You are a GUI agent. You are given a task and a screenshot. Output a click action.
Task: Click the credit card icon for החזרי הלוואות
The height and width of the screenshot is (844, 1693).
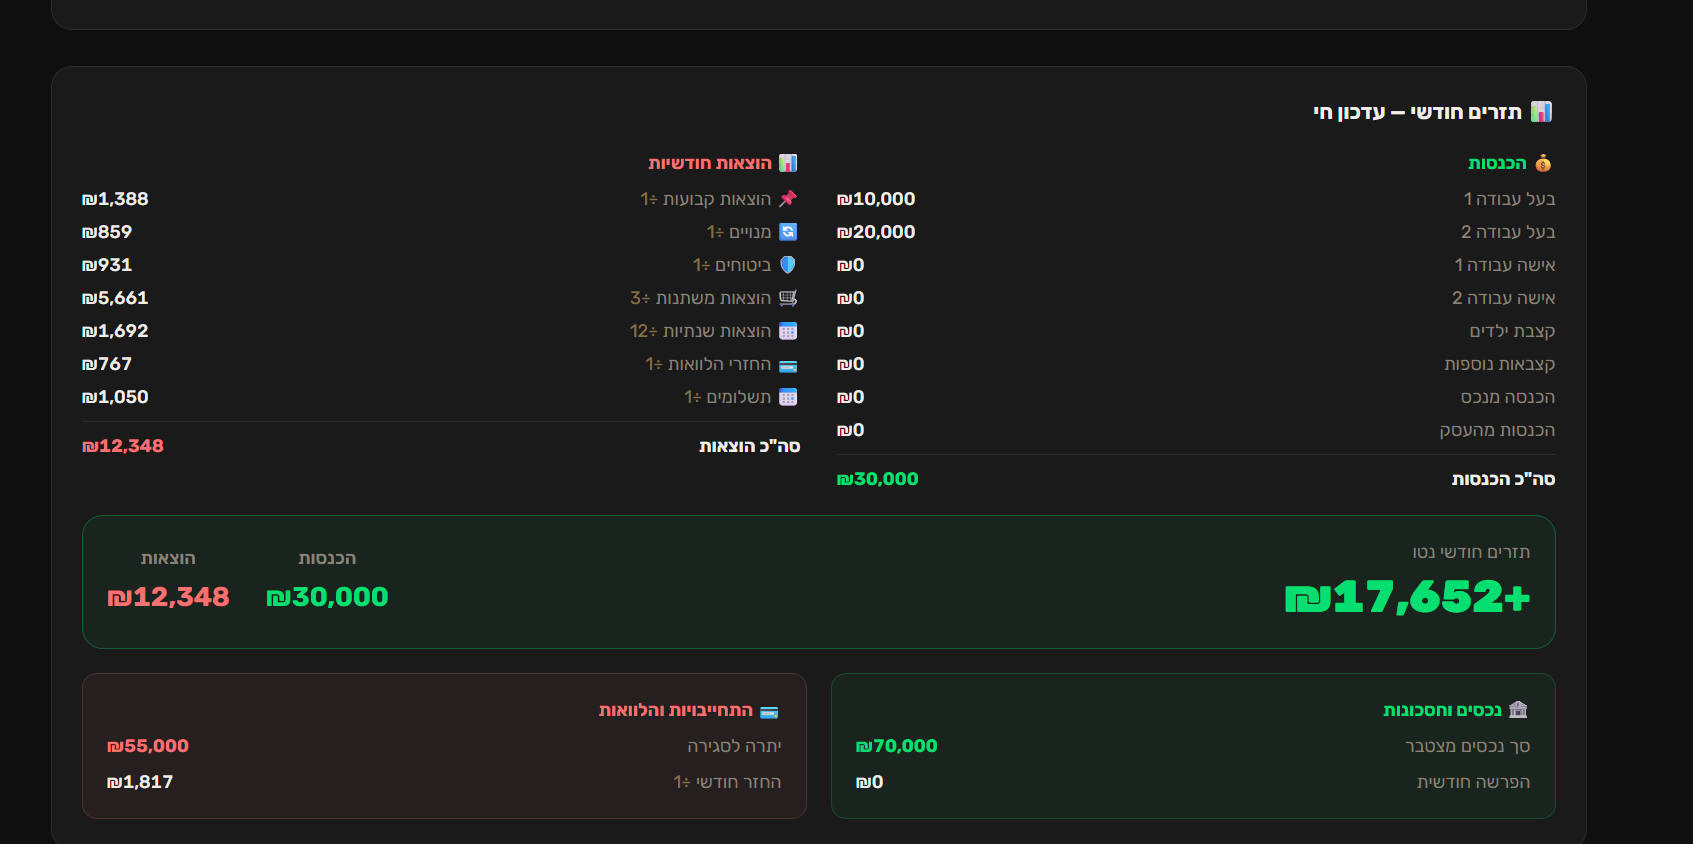[788, 365]
